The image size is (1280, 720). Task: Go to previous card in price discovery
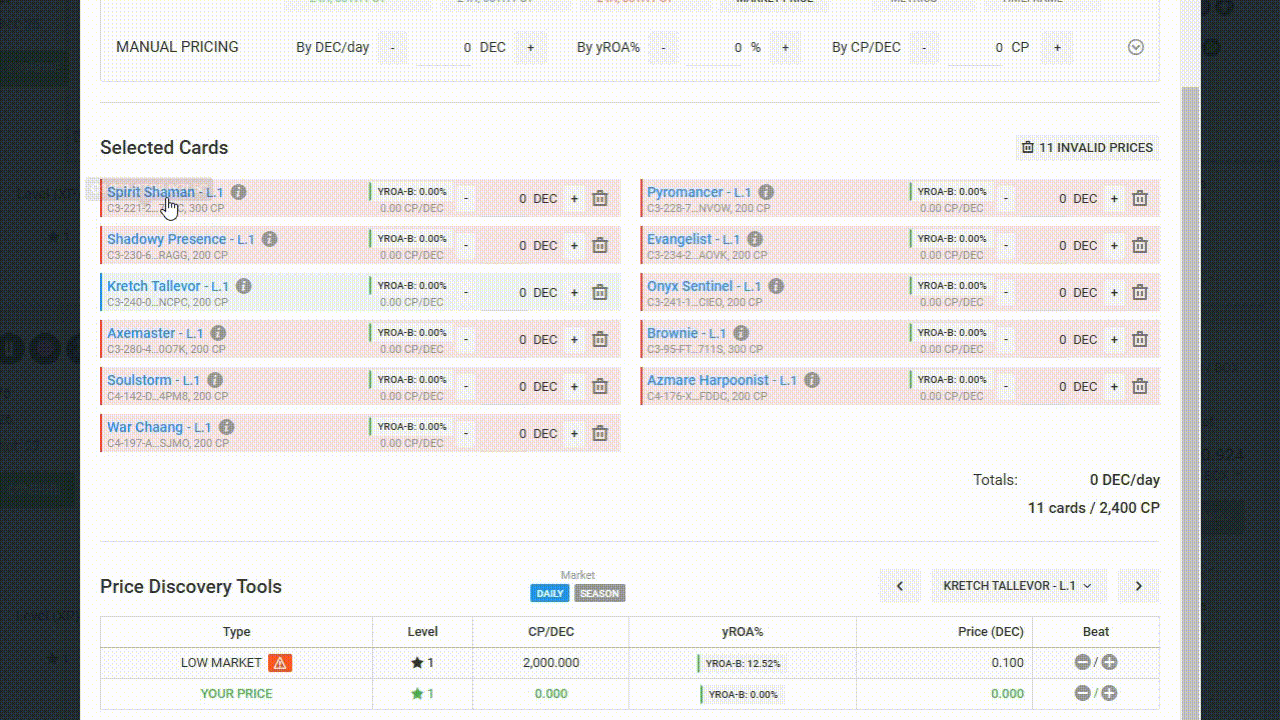pyautogui.click(x=900, y=586)
